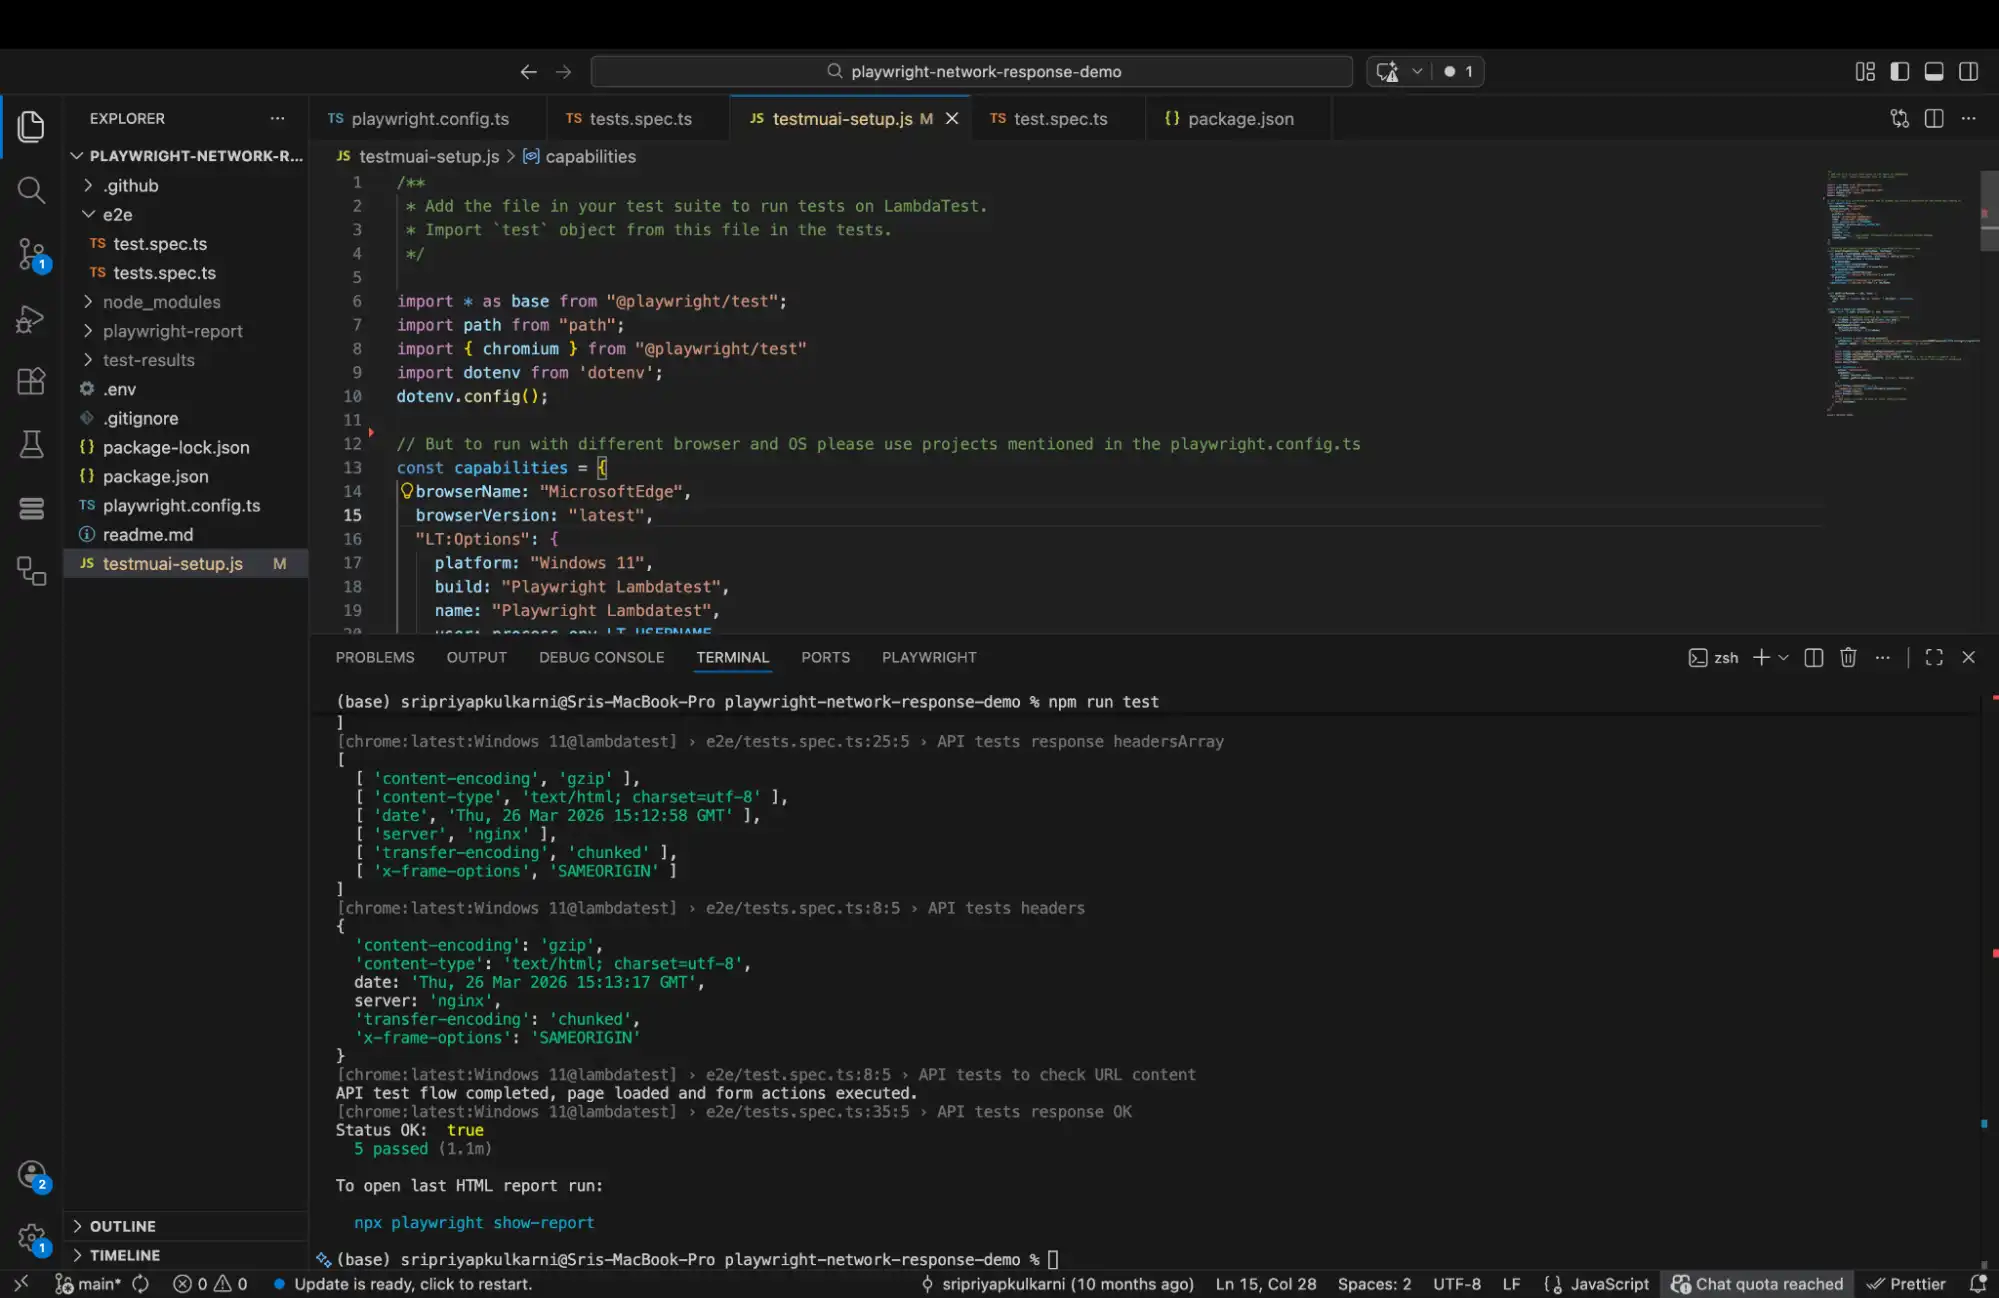Open the Accounts icon in activity bar
Image resolution: width=1999 pixels, height=1299 pixels.
point(31,1175)
